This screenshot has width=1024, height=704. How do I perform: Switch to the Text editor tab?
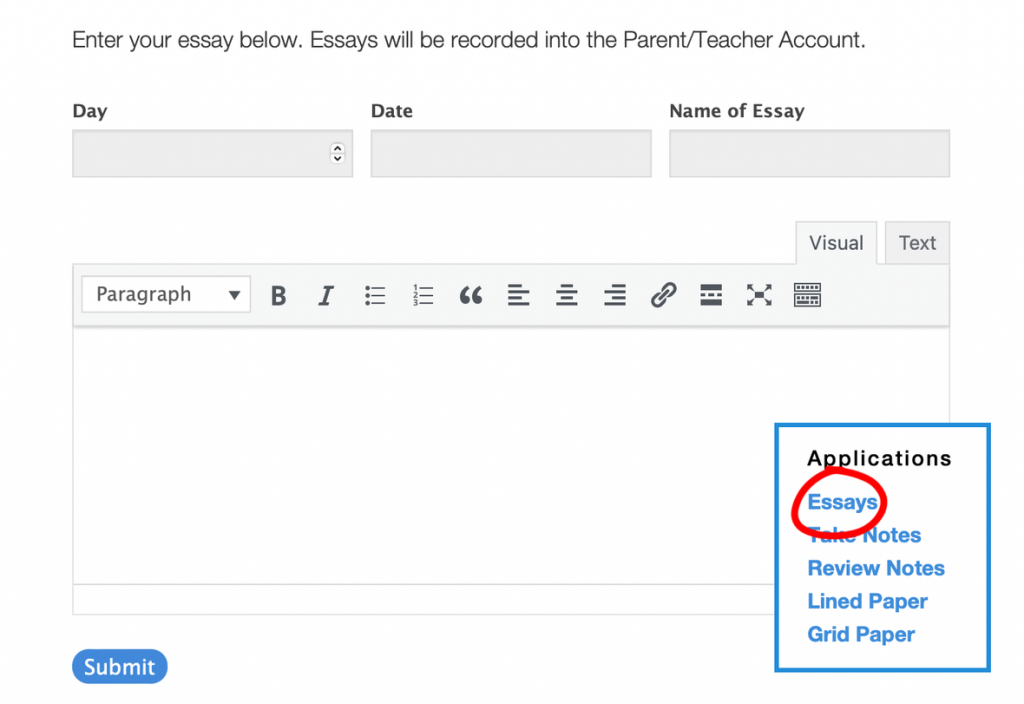click(x=917, y=243)
